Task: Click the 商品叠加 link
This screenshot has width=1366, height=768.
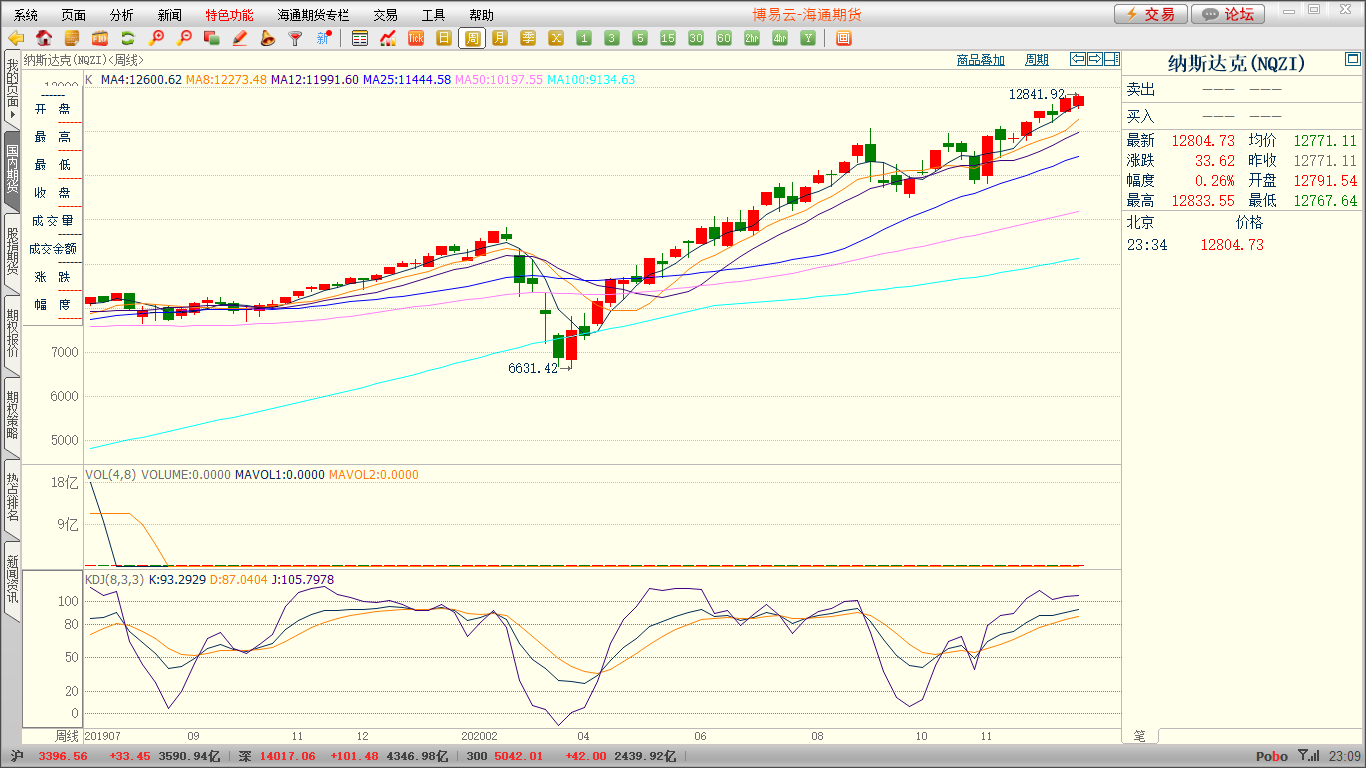Action: [981, 60]
